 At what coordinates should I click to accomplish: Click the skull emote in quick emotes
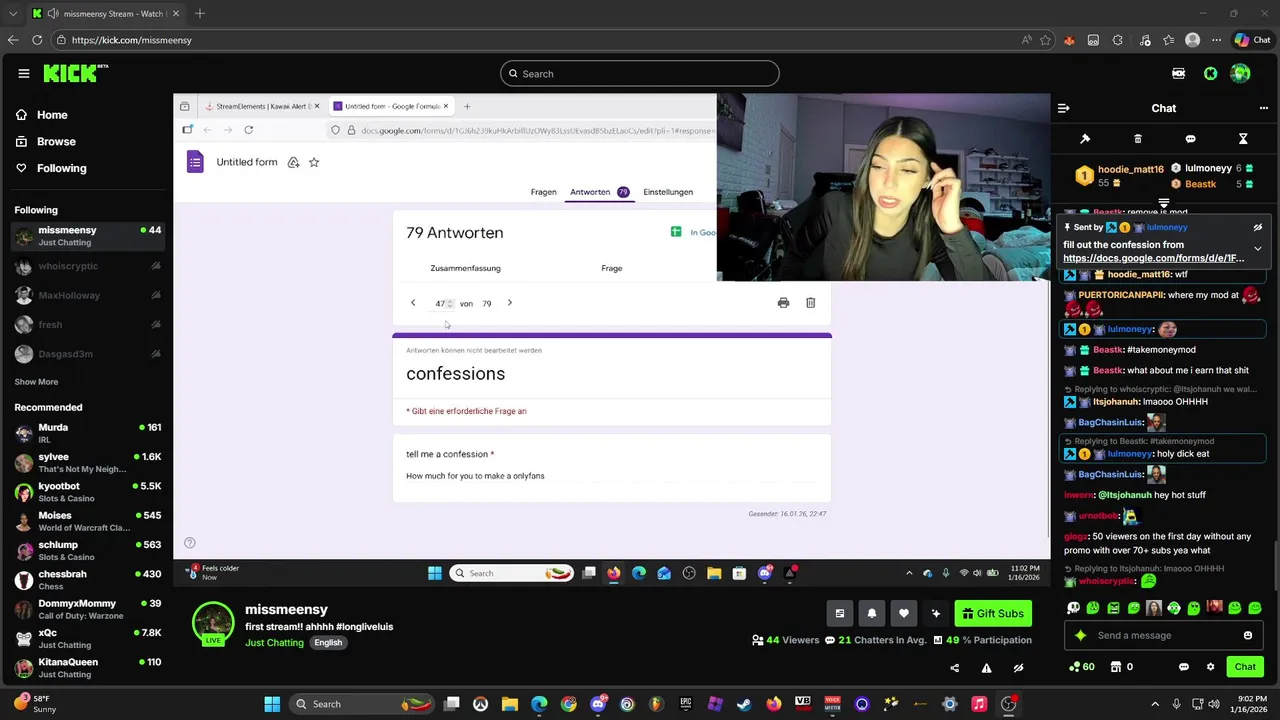point(1073,608)
